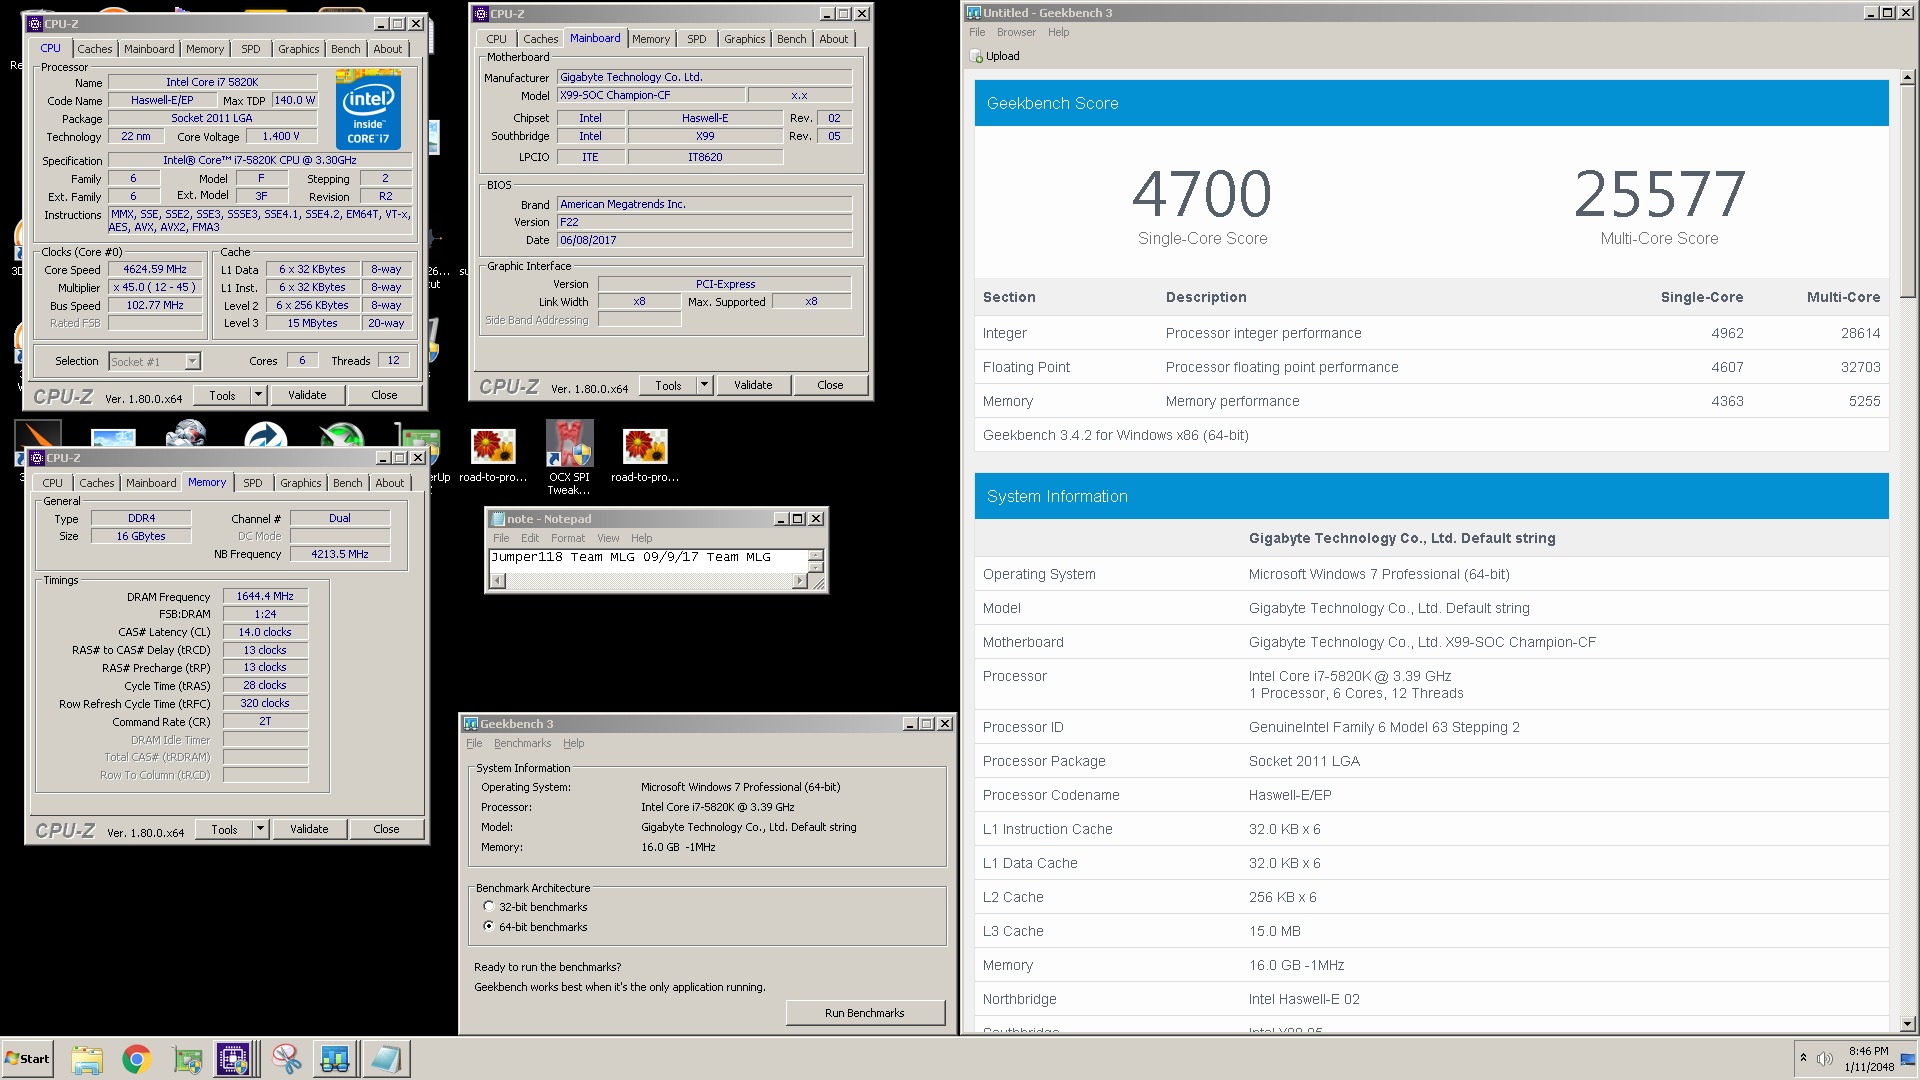Click Tools button in CPU-Z Mainboard window
The image size is (1920, 1080).
(668, 385)
